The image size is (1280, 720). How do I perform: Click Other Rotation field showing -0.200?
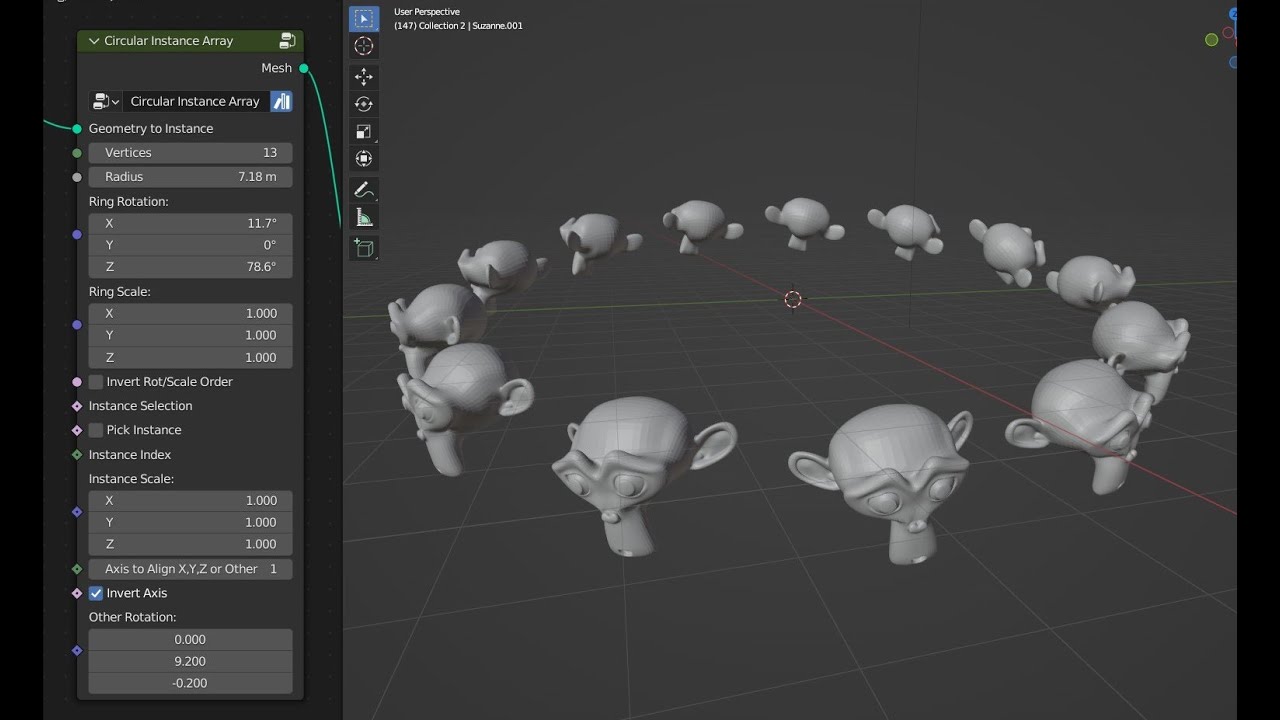[191, 683]
